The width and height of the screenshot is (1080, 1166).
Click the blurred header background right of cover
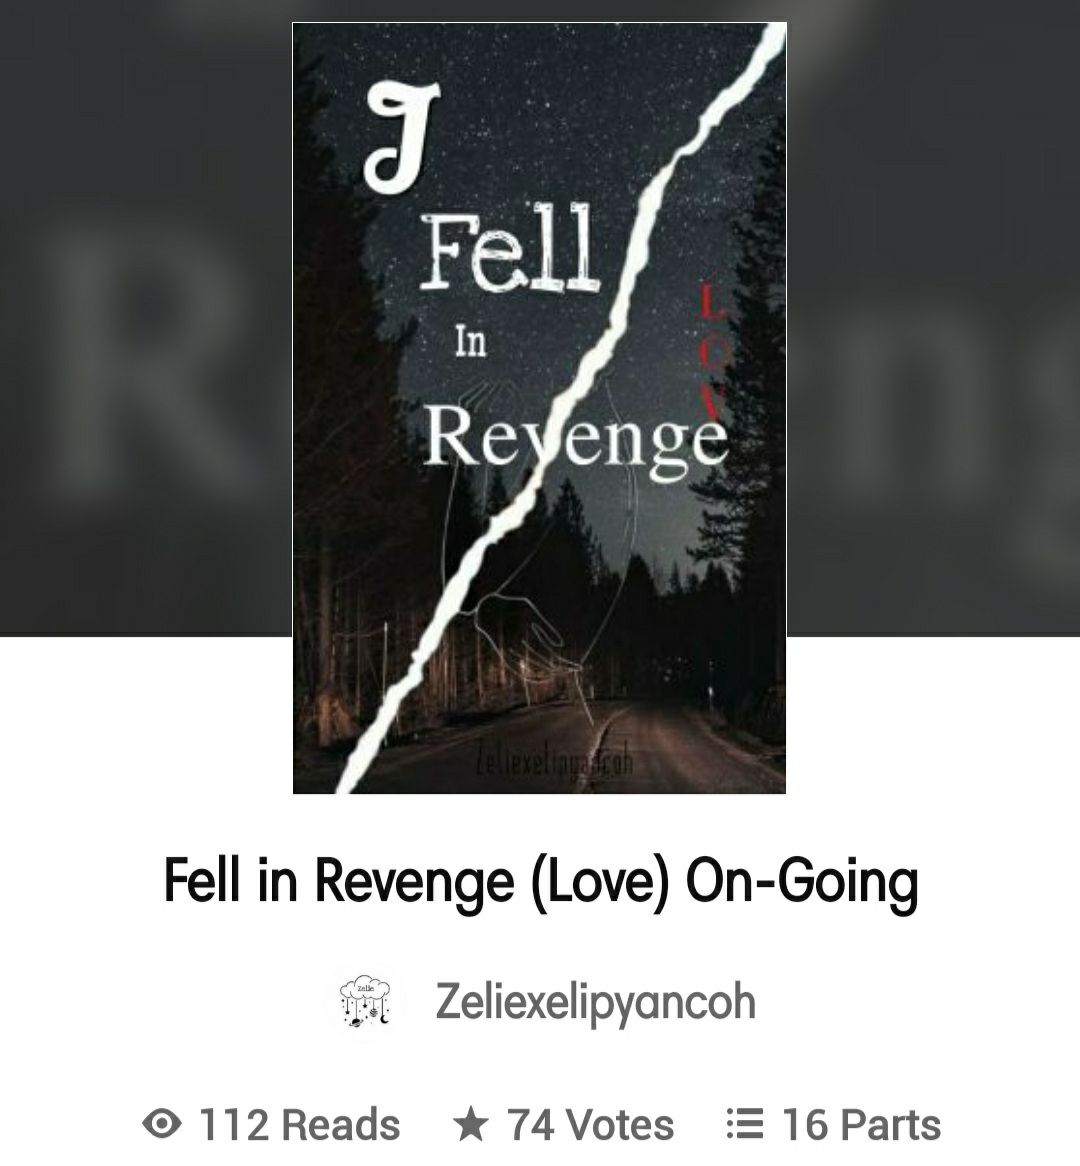(x=933, y=318)
